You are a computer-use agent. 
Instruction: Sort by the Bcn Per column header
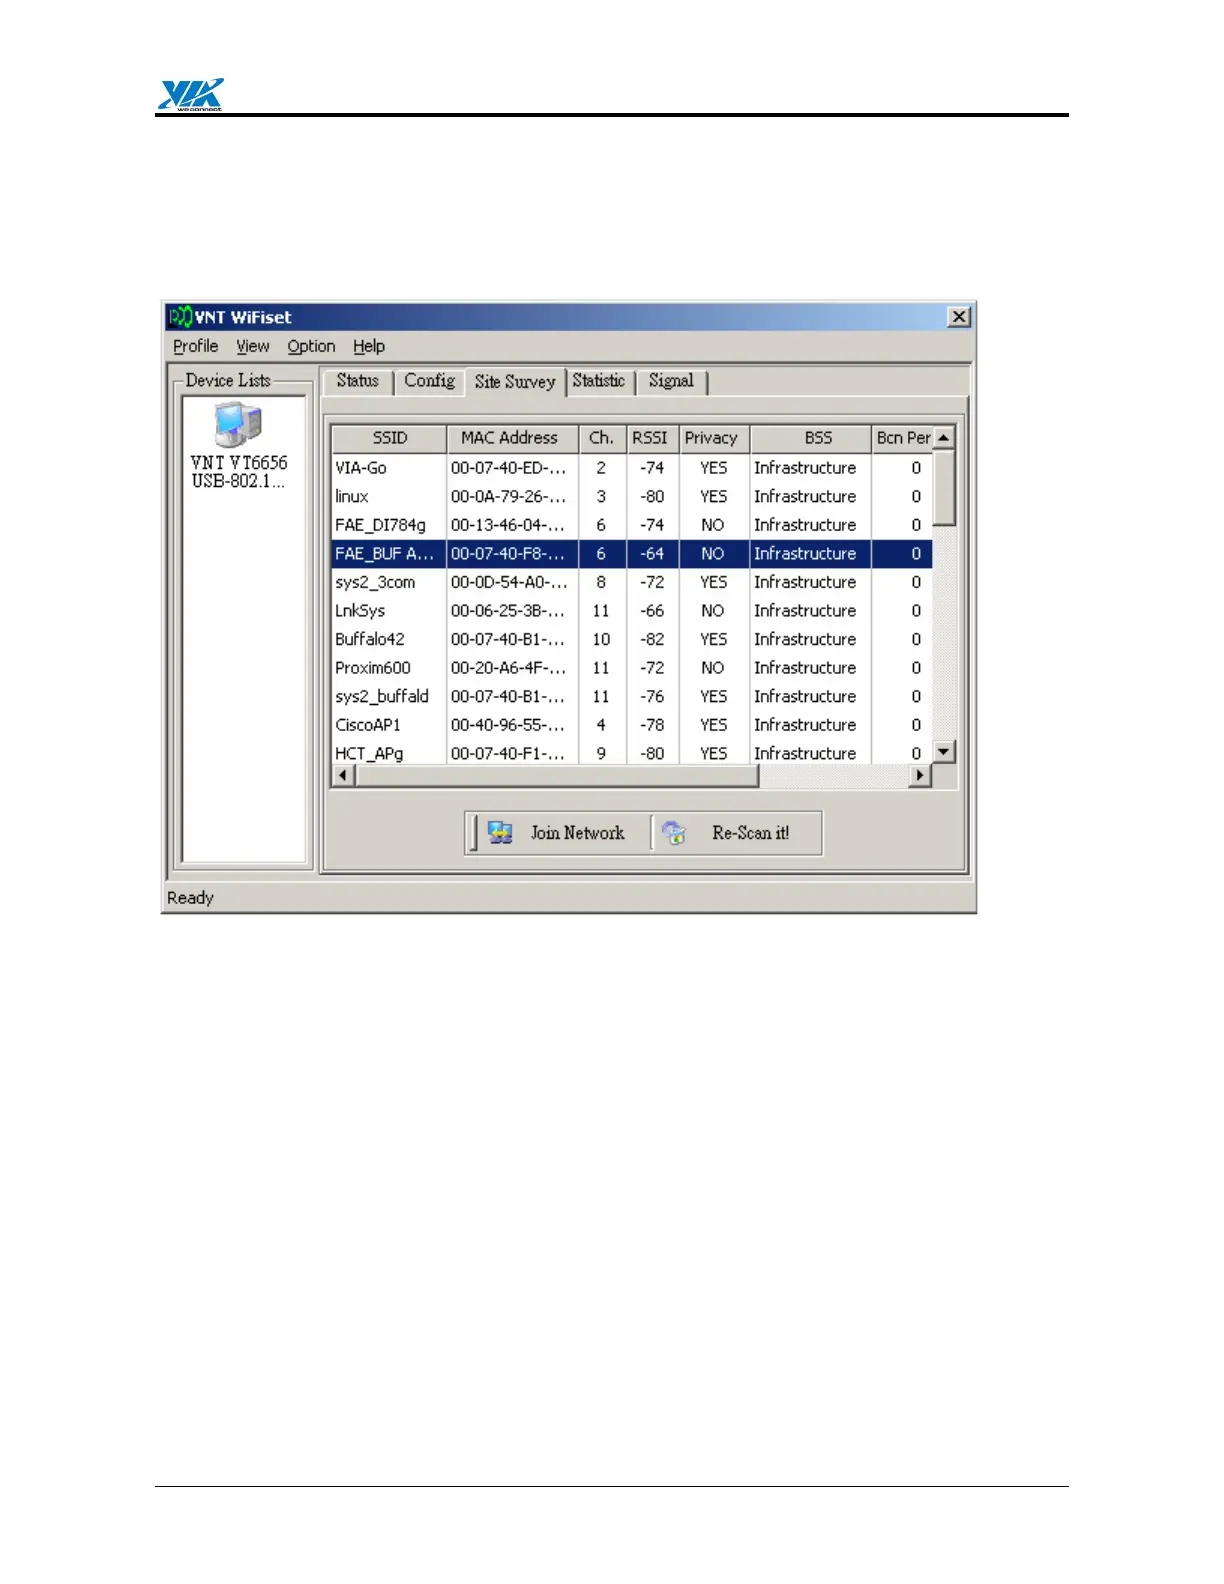[903, 438]
